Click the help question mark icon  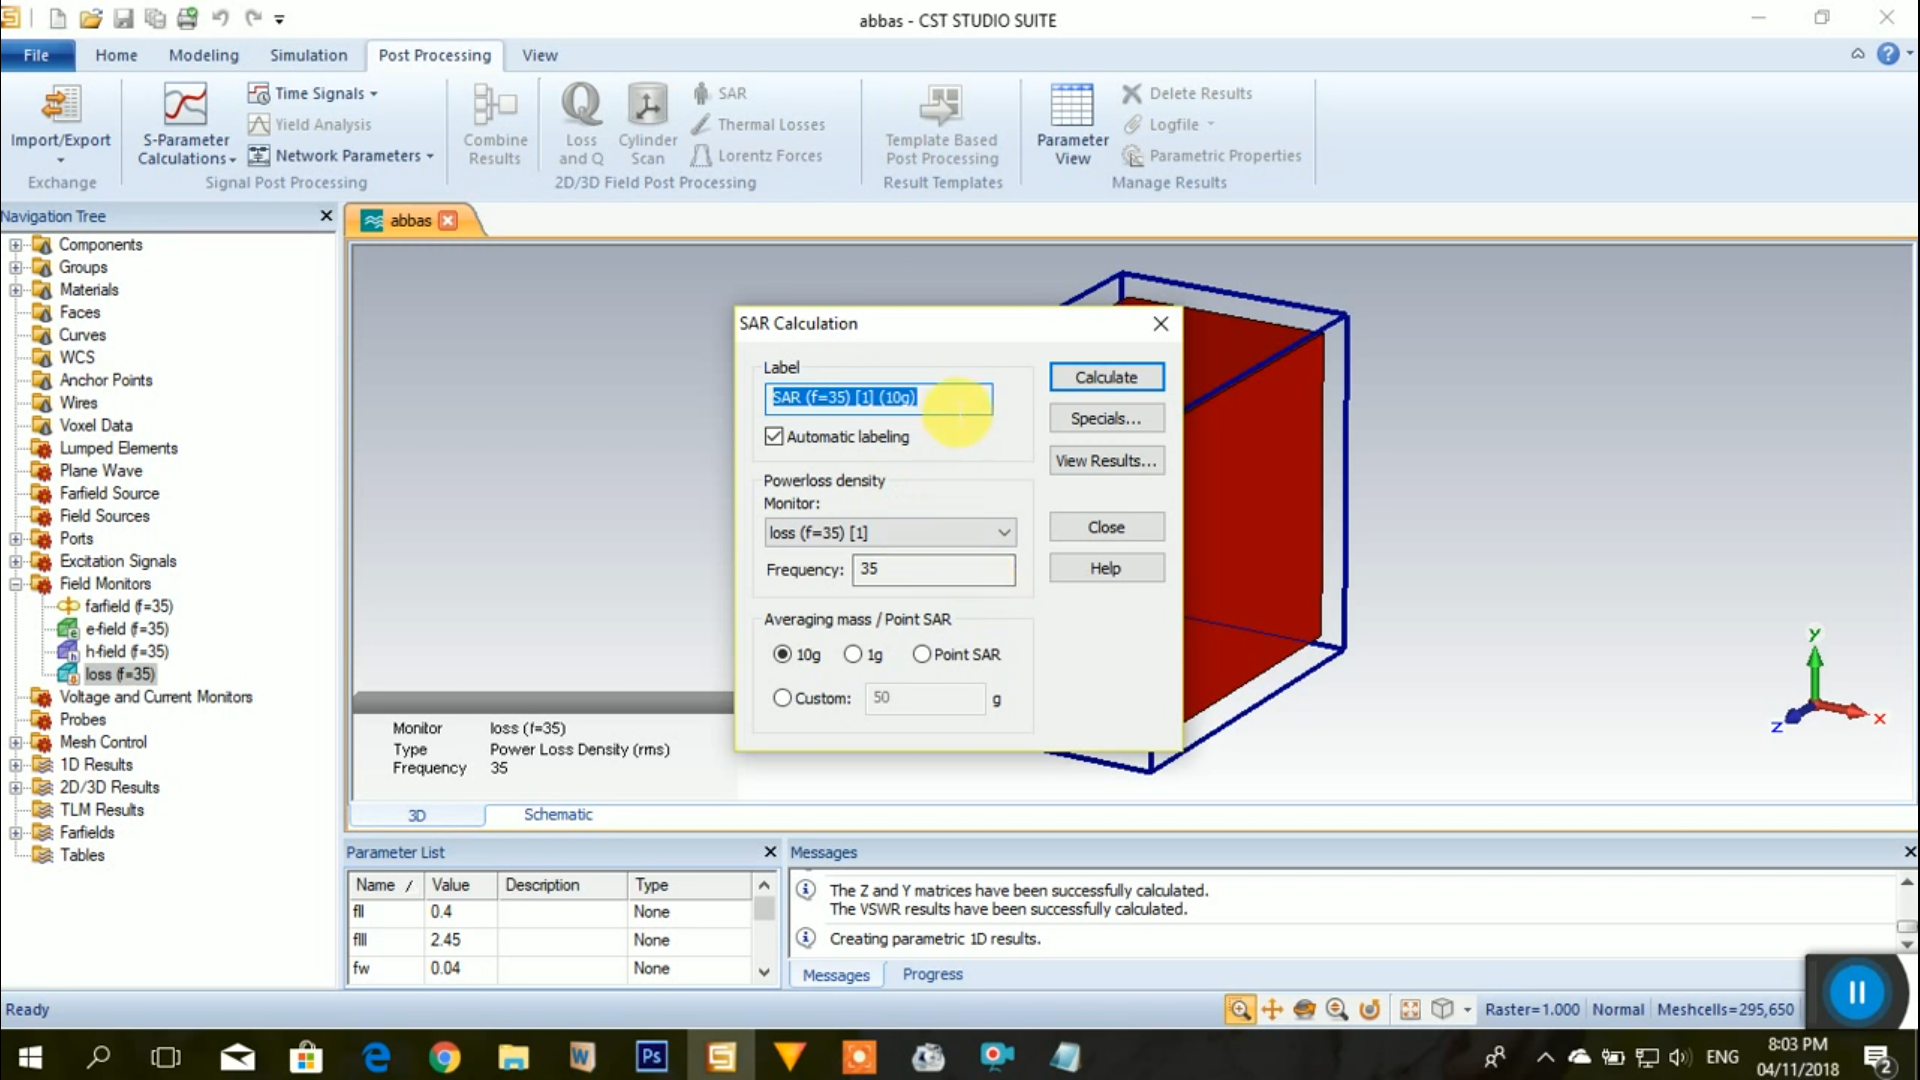click(x=1887, y=54)
